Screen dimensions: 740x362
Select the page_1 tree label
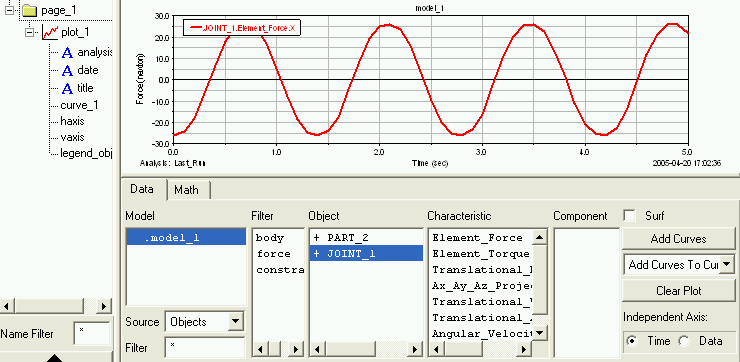tap(59, 10)
